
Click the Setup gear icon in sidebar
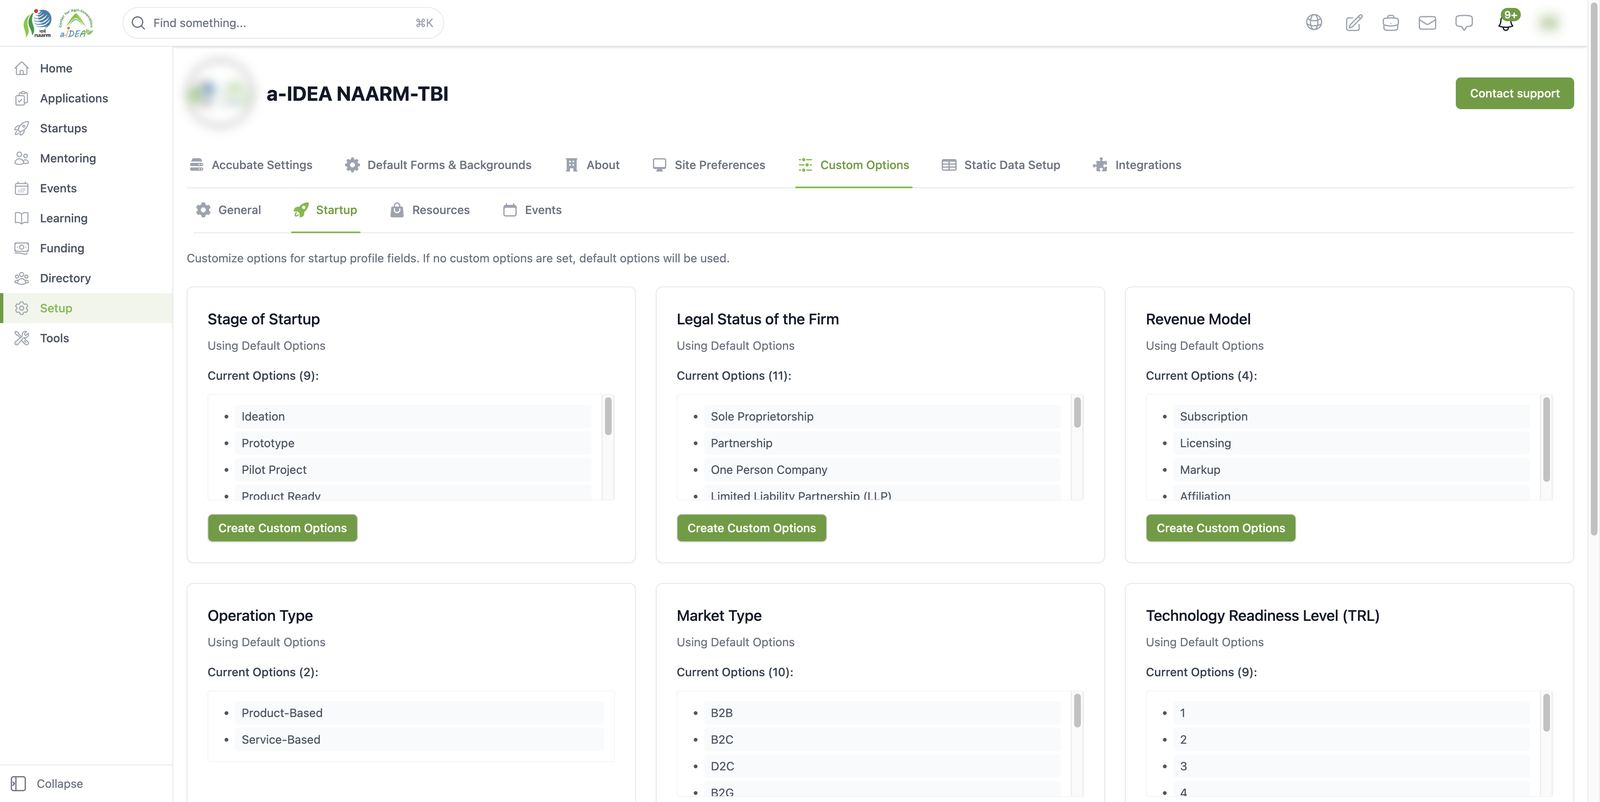[22, 308]
